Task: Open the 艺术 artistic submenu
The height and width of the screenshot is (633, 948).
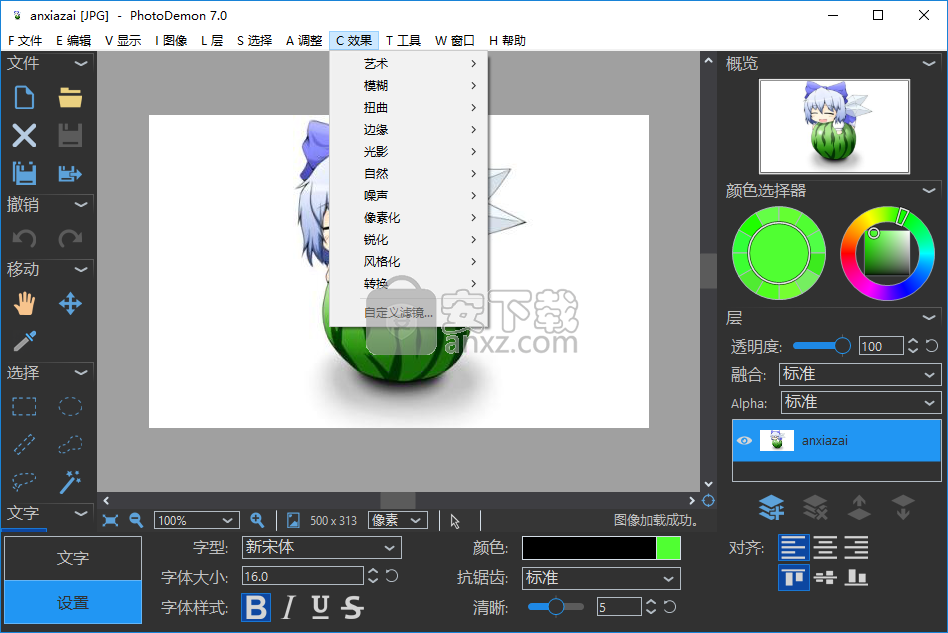Action: tap(409, 63)
